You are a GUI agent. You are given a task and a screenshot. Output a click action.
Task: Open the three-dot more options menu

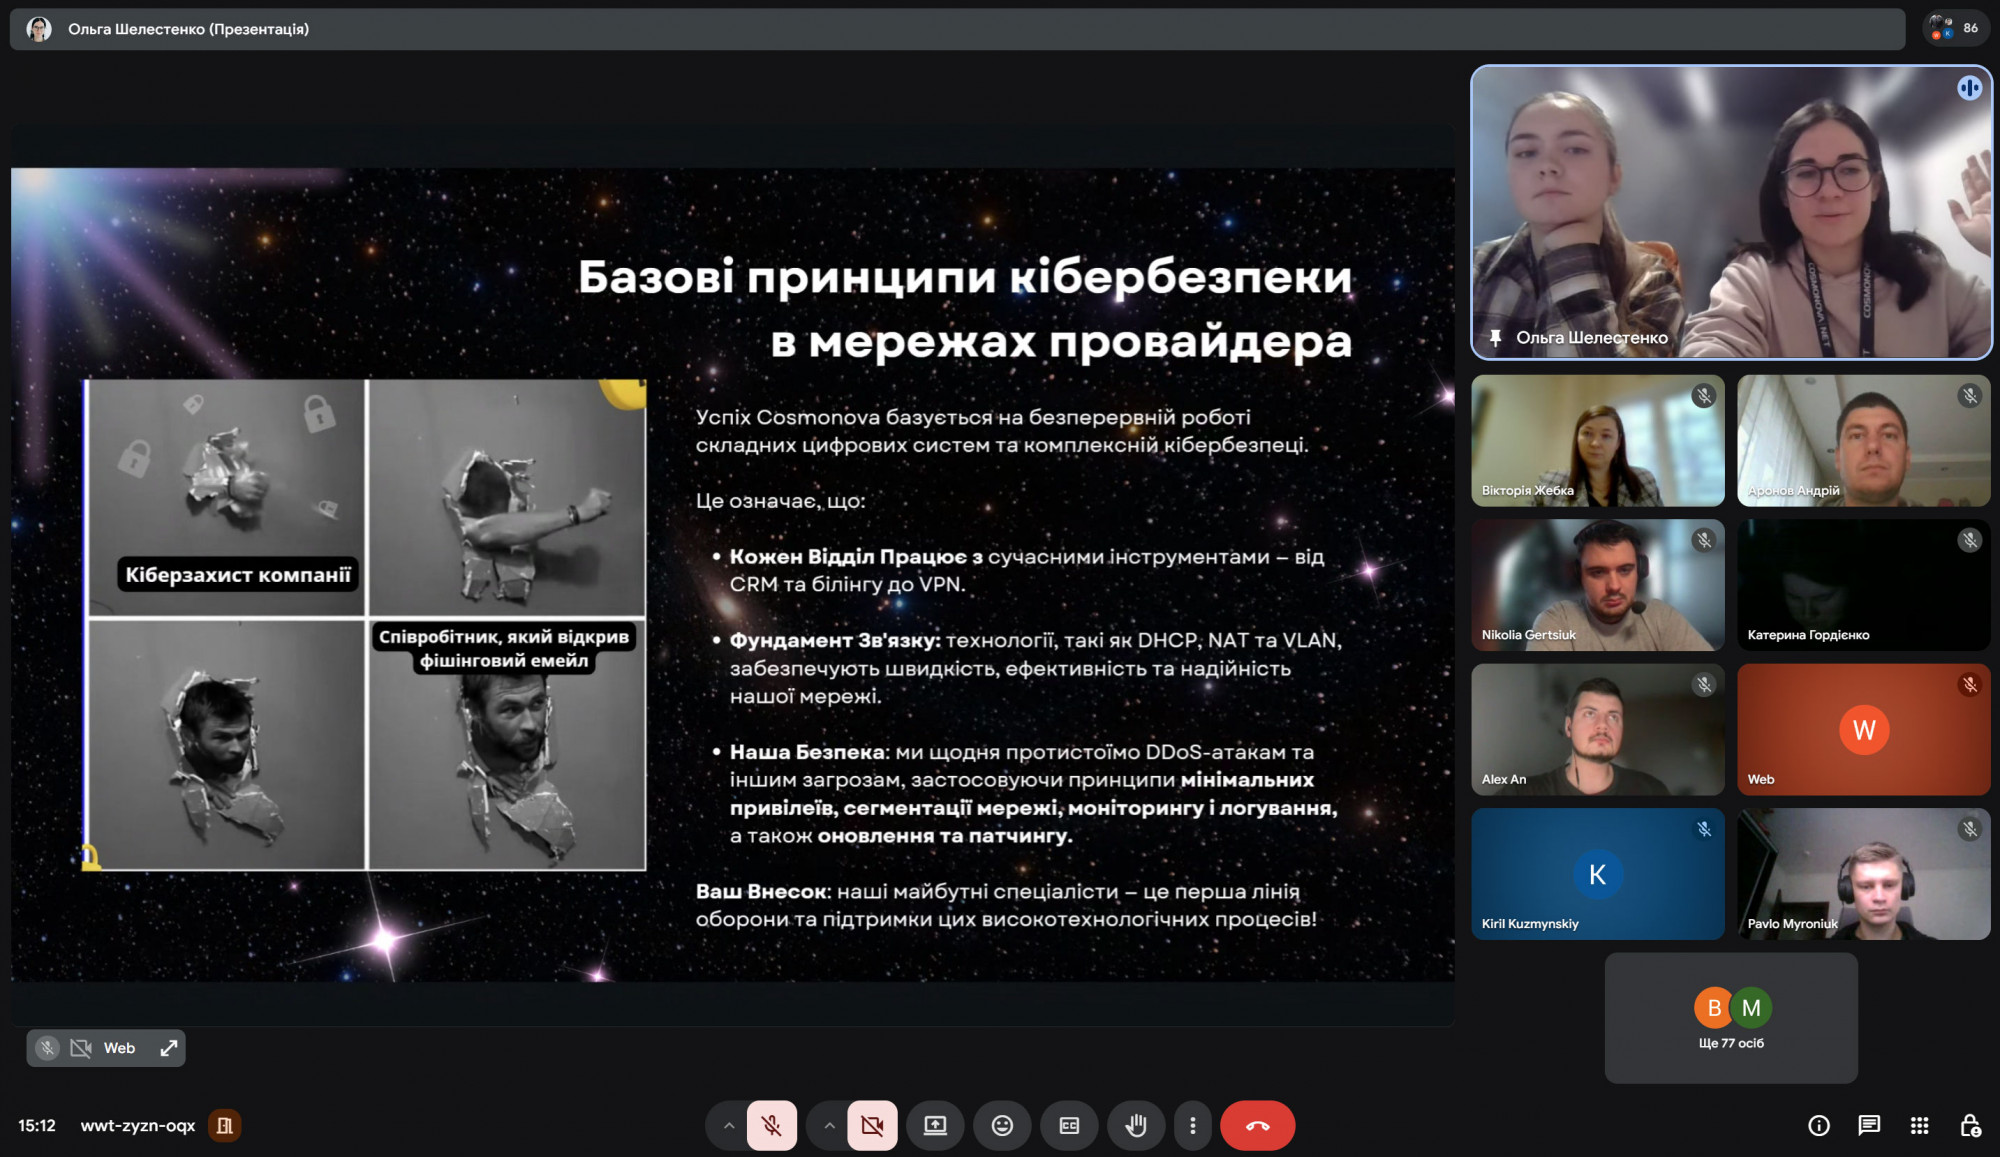(1192, 1126)
